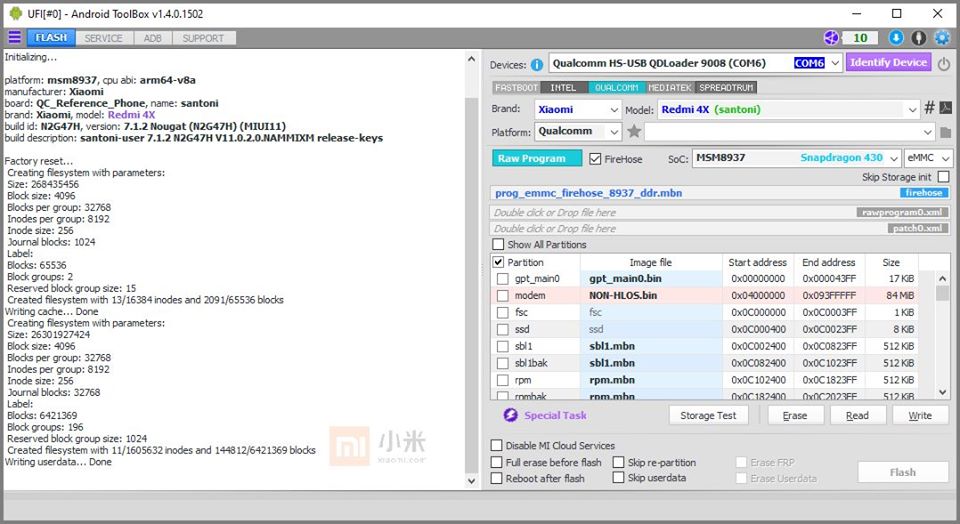Open the empty firmware dropdown beside star
The height and width of the screenshot is (524, 960).
click(x=789, y=132)
